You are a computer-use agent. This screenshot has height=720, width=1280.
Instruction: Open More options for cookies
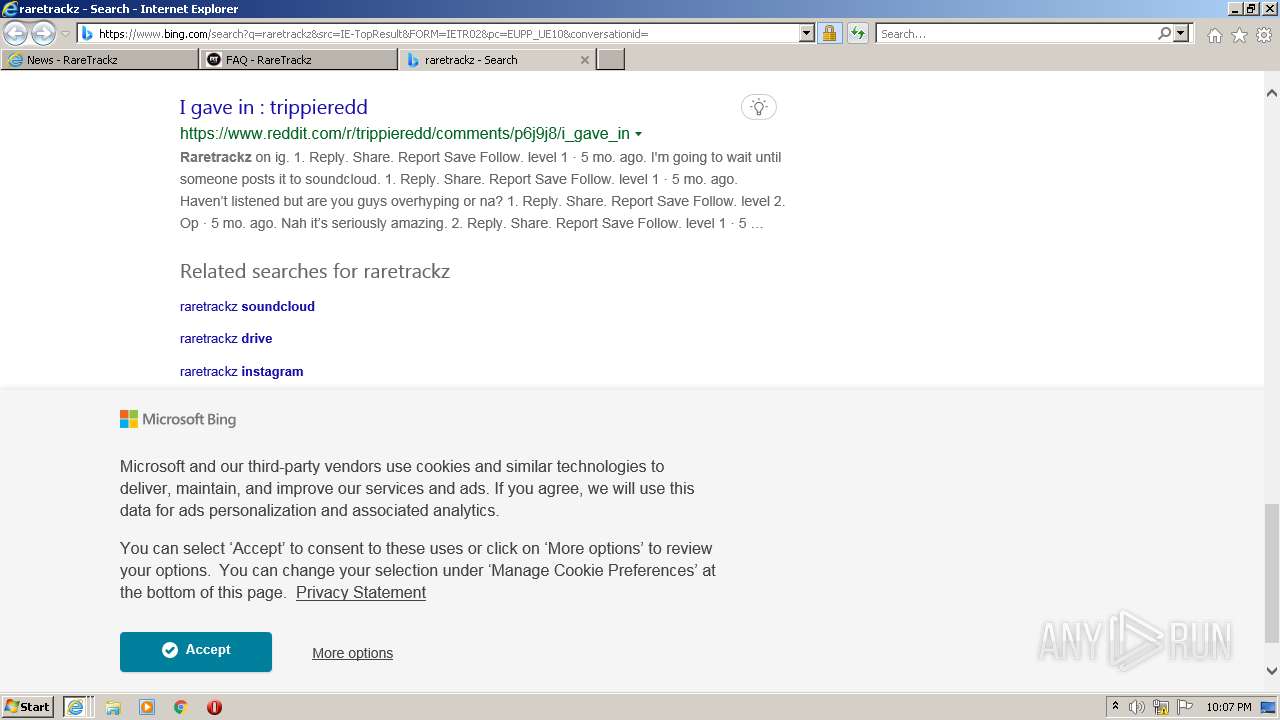[352, 653]
